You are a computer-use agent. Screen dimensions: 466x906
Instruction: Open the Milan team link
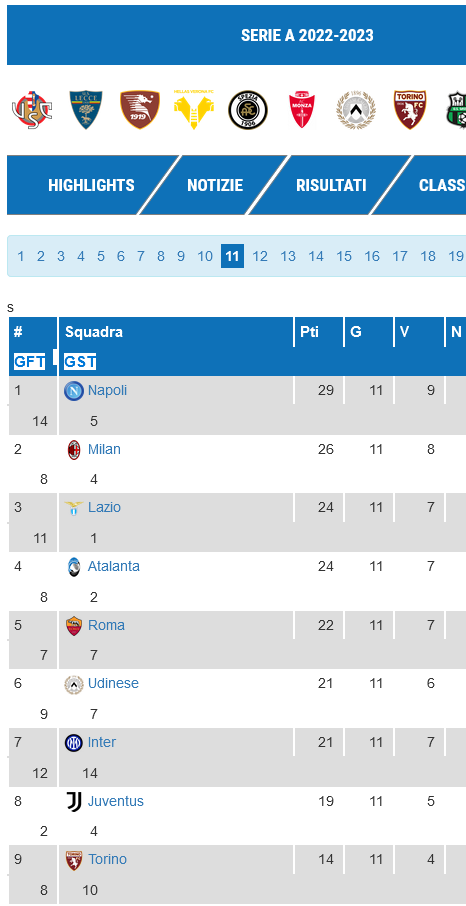(x=104, y=449)
